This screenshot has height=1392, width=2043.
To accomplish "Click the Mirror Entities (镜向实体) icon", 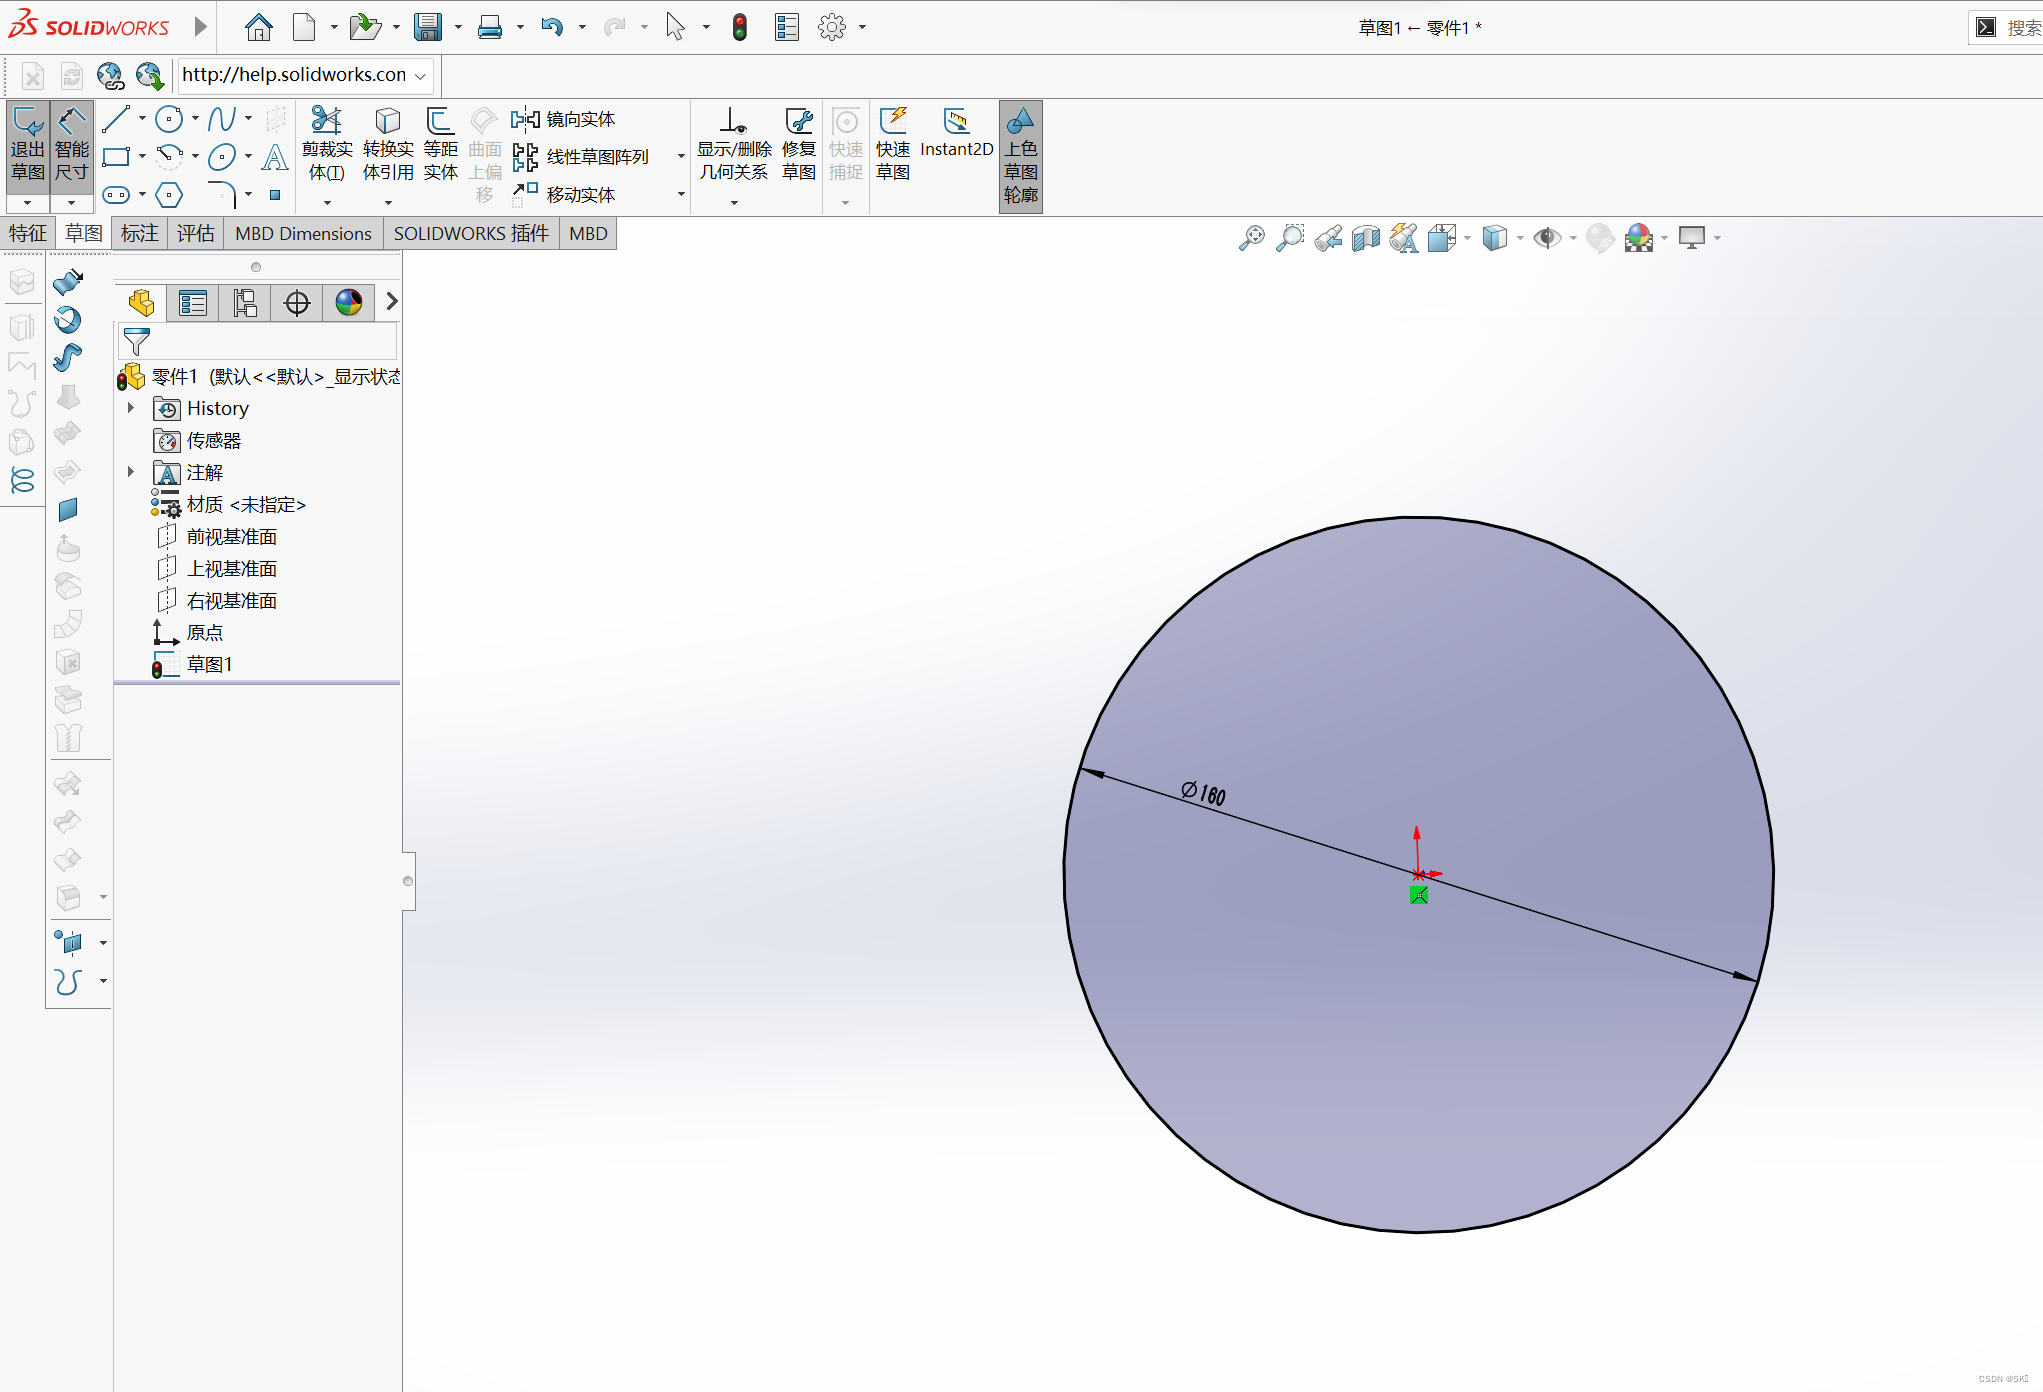I will click(525, 120).
